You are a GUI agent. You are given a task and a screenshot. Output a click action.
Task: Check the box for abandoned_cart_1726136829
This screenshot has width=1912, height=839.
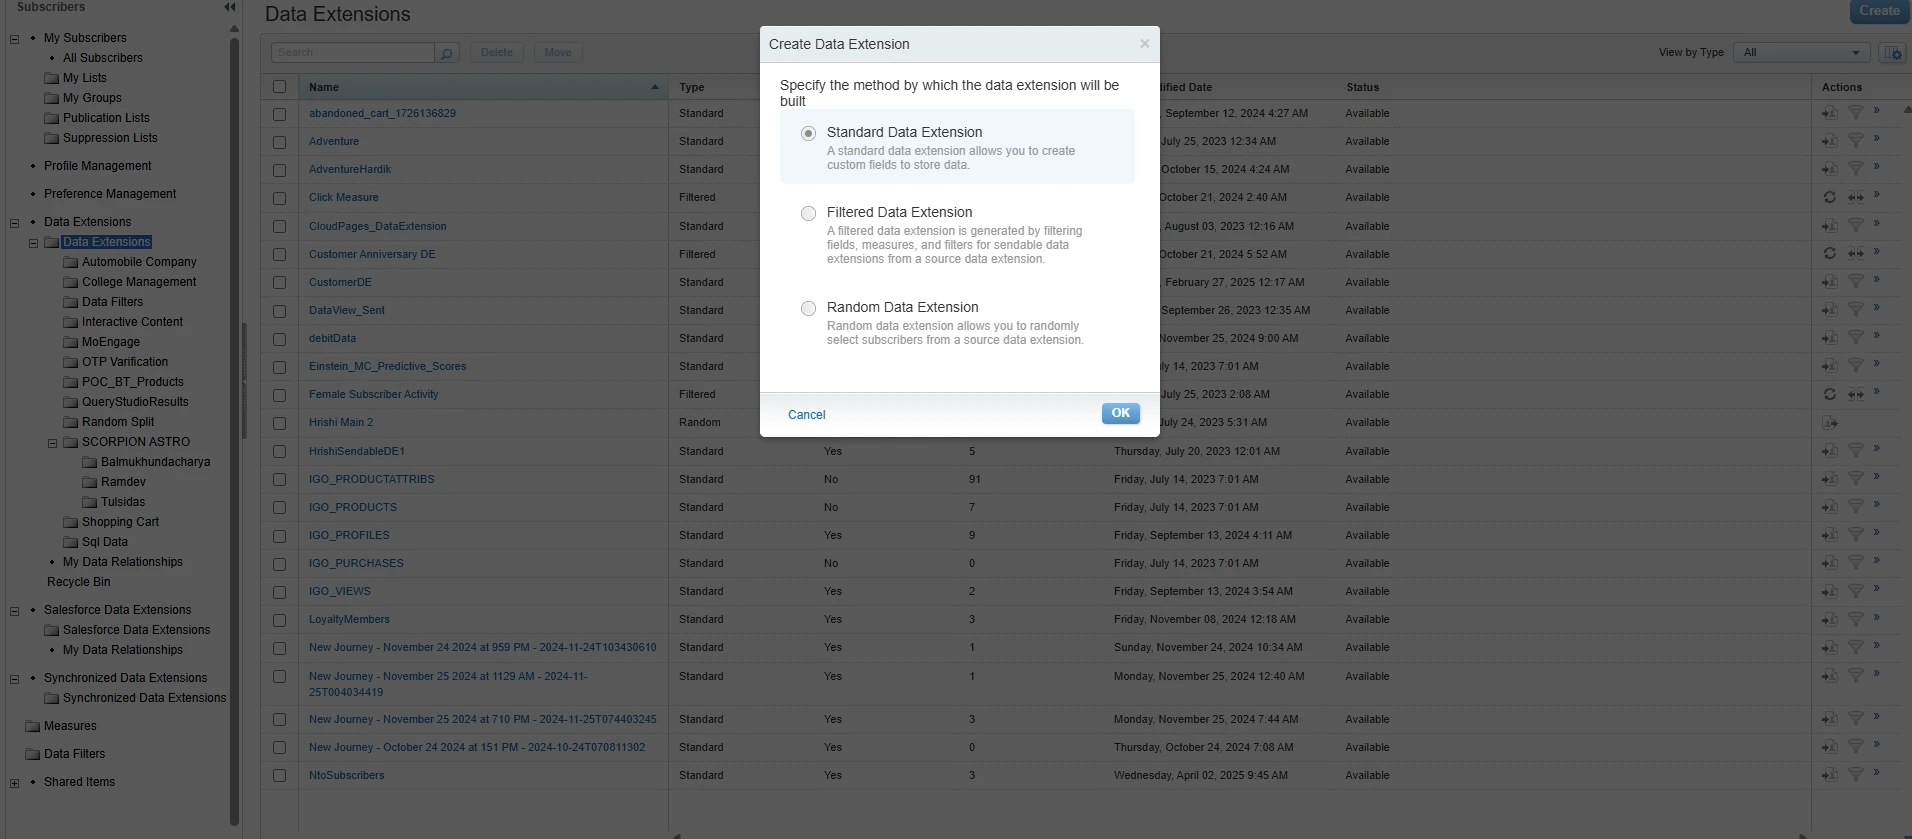tap(279, 114)
